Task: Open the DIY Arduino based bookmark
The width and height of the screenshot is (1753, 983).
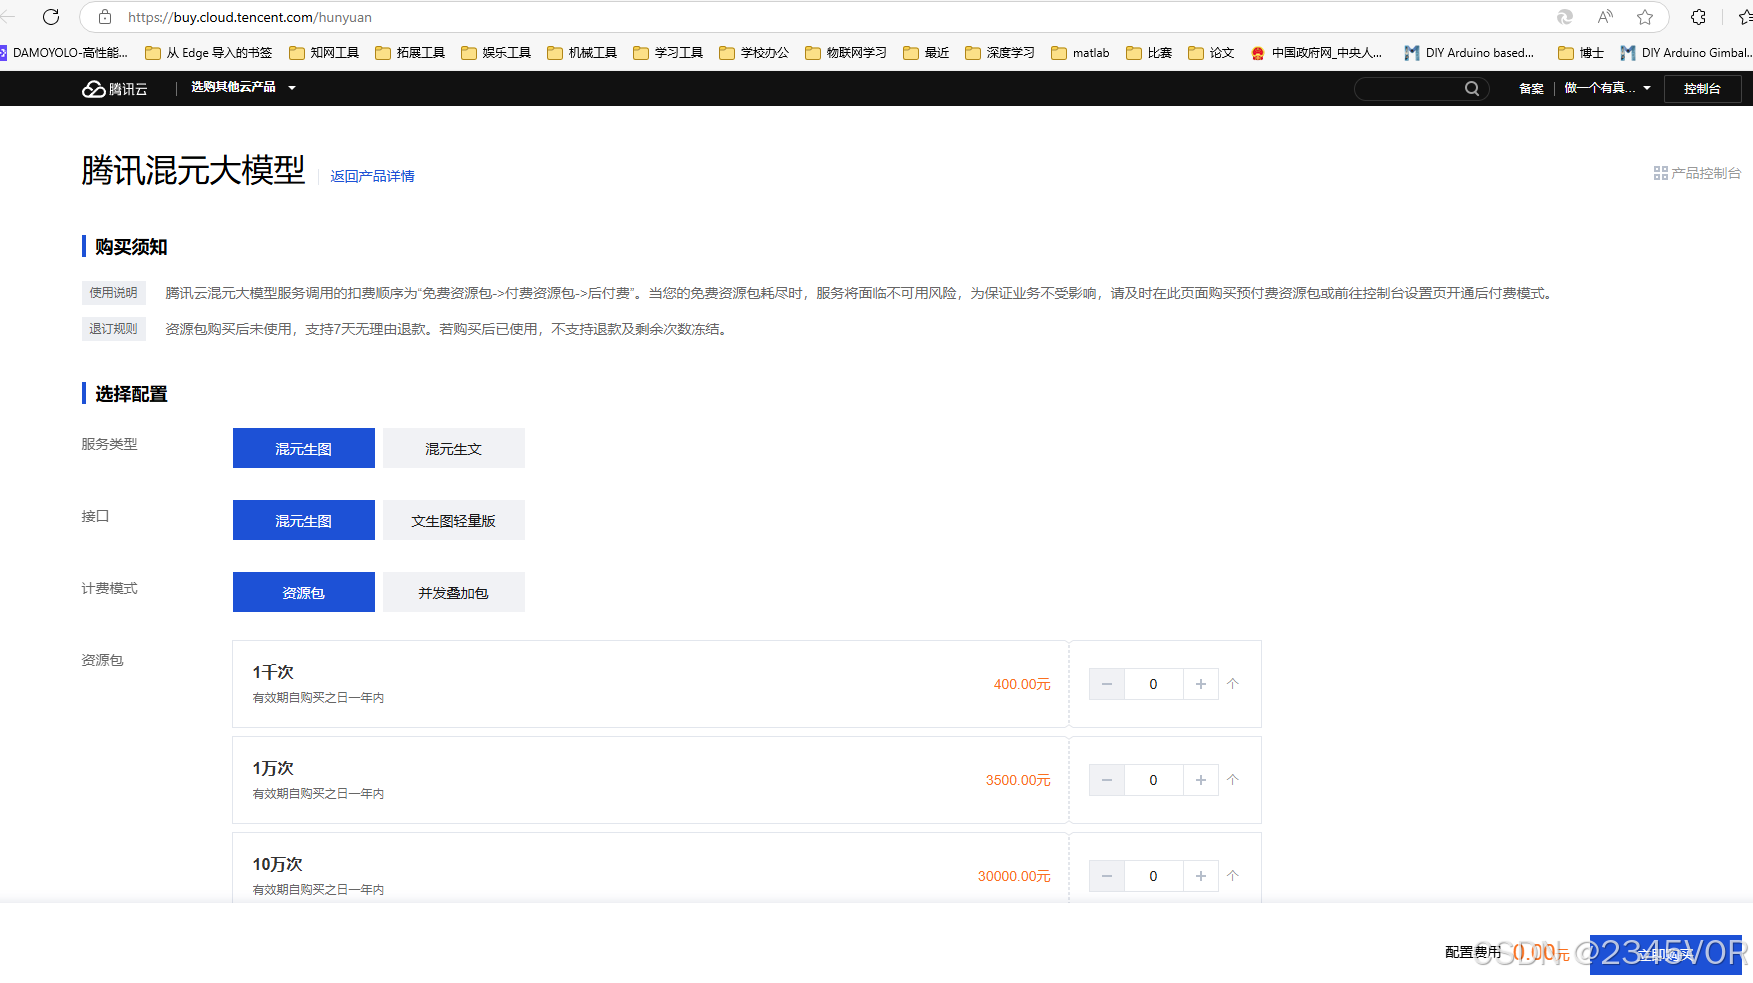Action: click(1470, 53)
